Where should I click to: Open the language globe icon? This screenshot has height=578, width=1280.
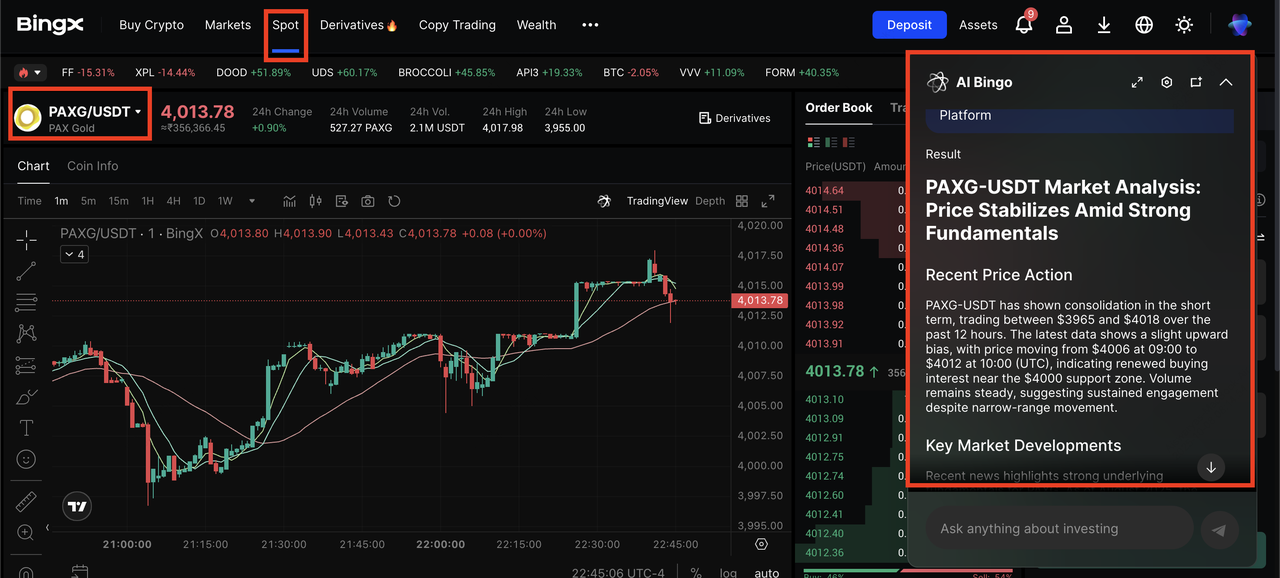click(x=1144, y=25)
